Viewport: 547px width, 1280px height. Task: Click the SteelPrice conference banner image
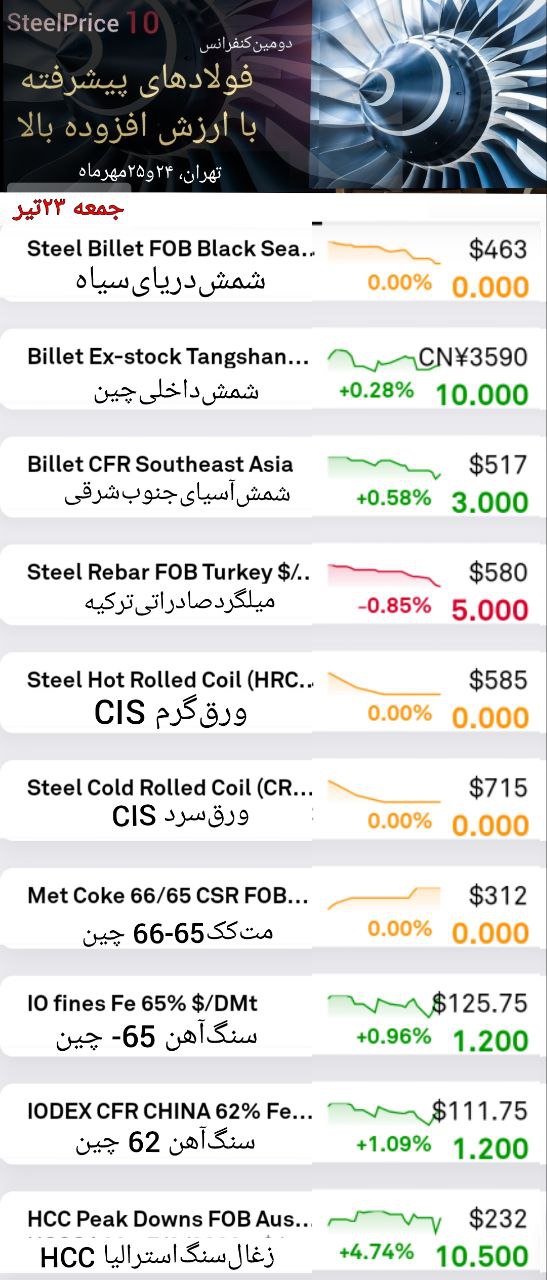[x=273, y=95]
